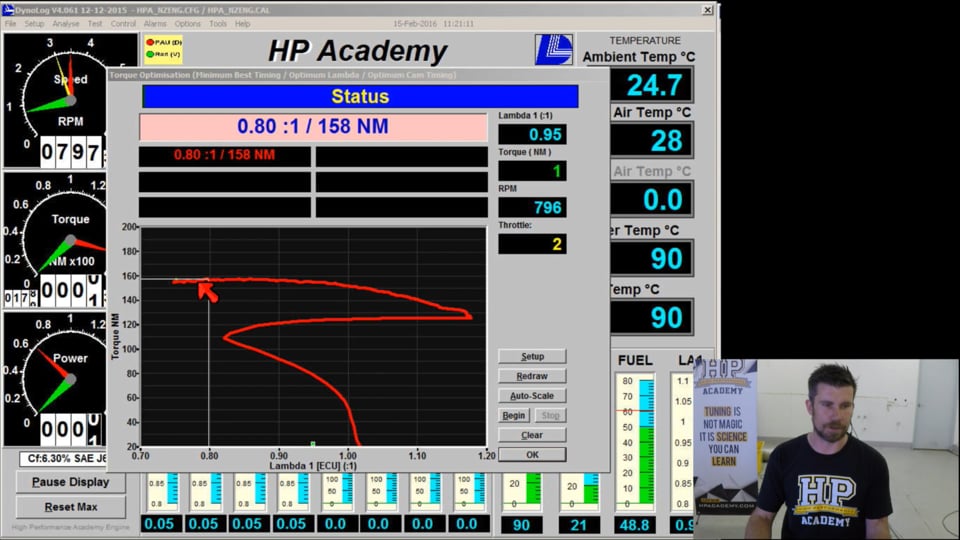Click the red 0.80 :1 / 158 NM log entry
The image size is (960, 540).
point(224,155)
